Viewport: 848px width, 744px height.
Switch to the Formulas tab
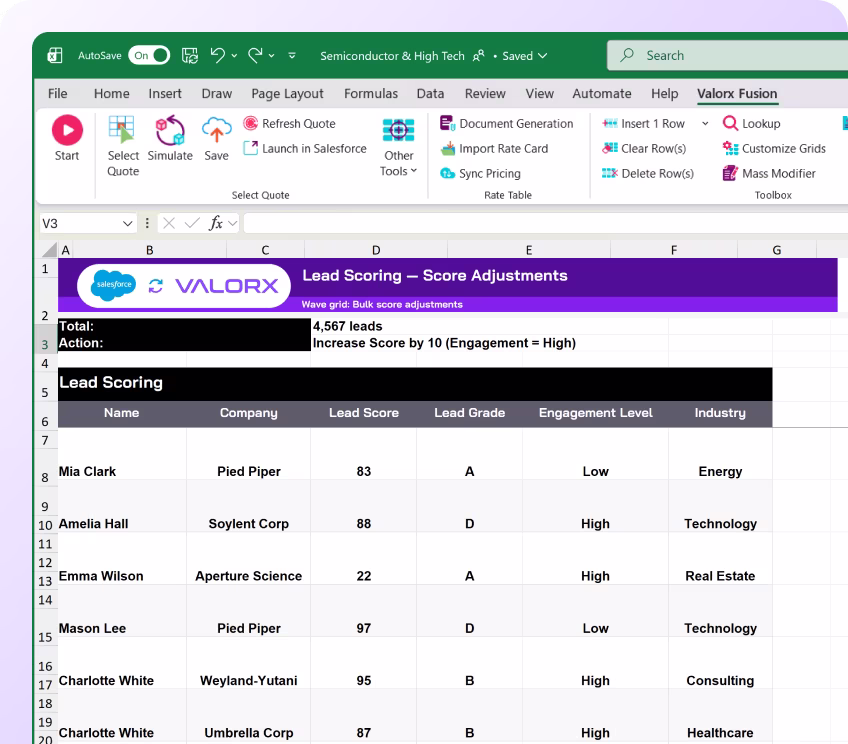point(371,94)
